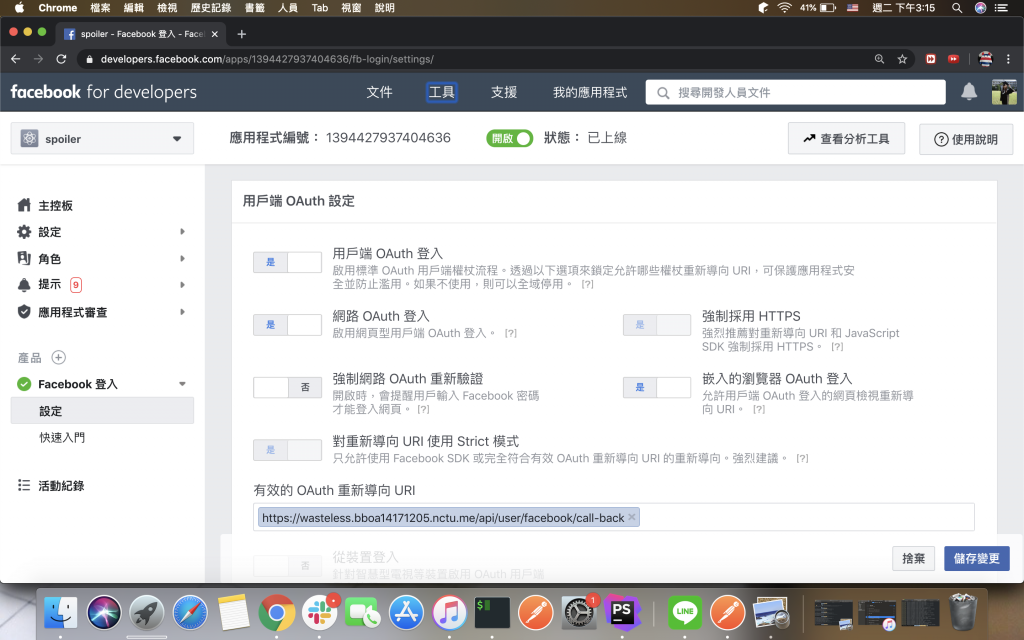Open iTunes music from the Dock
The width and height of the screenshot is (1024, 640).
pos(449,613)
